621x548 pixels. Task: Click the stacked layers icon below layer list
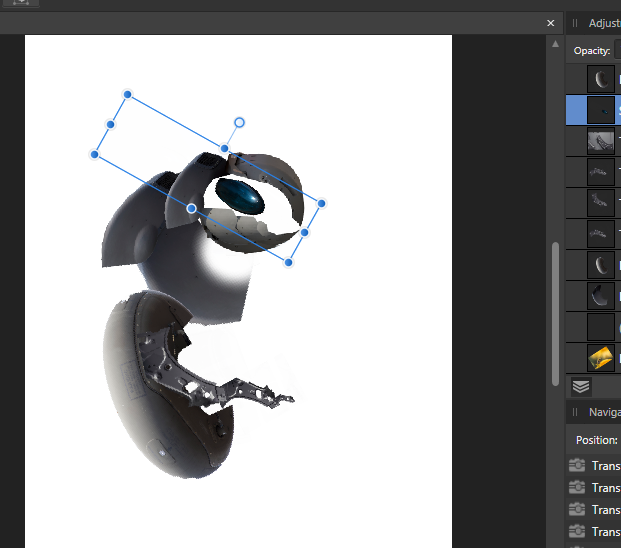[581, 386]
